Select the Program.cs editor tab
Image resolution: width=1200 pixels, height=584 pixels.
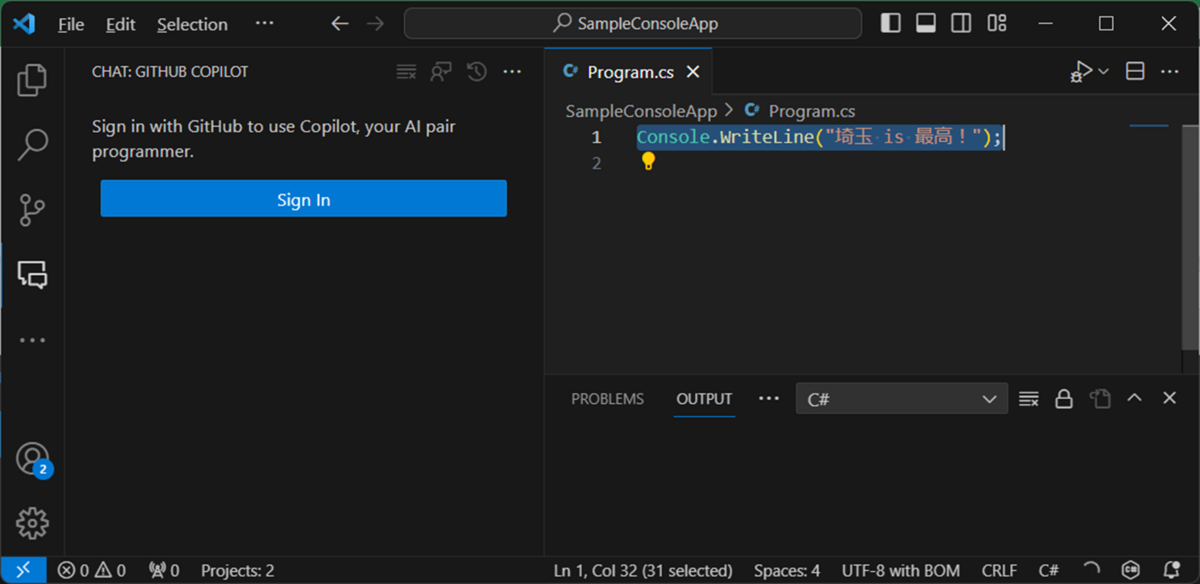(x=630, y=72)
